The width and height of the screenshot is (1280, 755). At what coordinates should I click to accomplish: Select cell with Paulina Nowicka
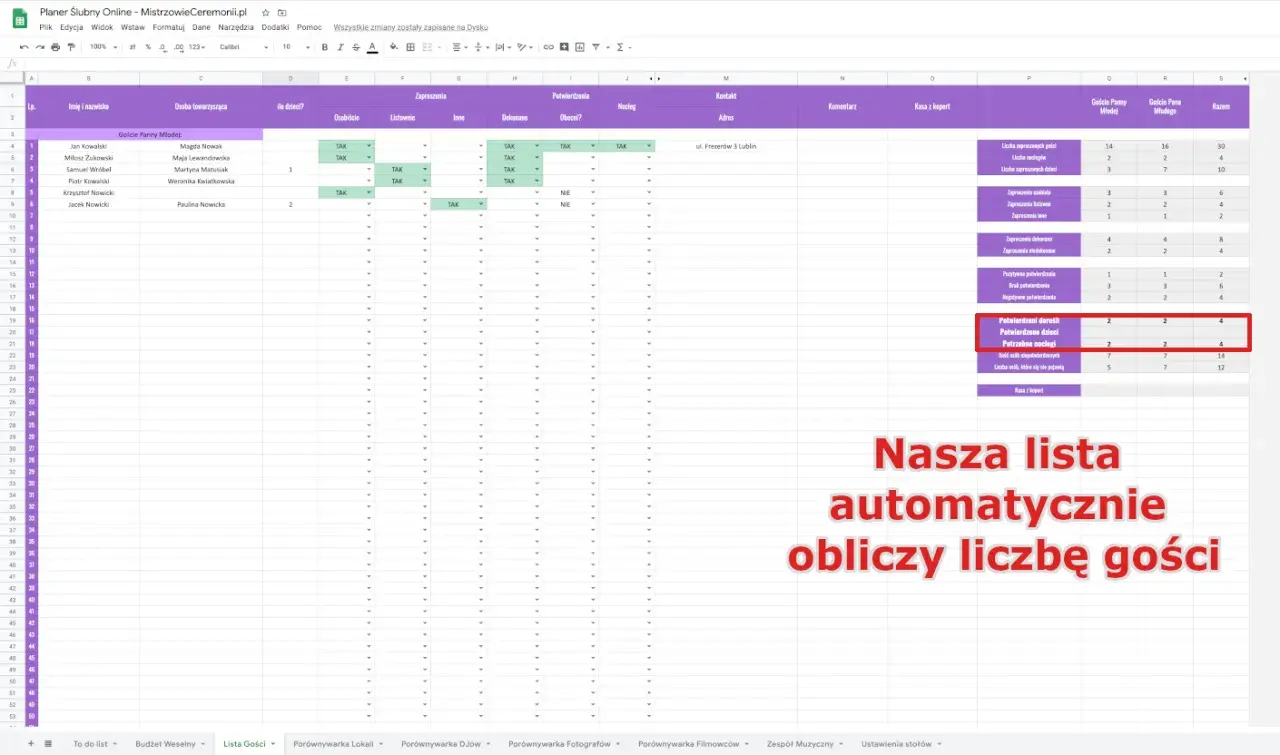[200, 204]
